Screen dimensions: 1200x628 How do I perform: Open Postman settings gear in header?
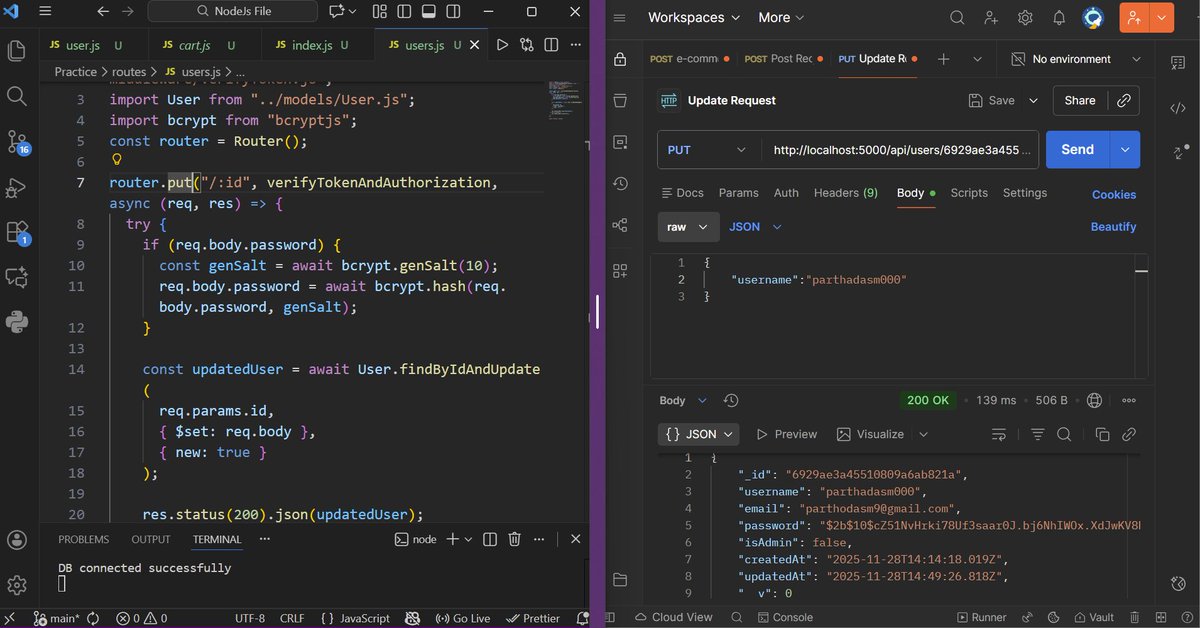pyautogui.click(x=1025, y=18)
